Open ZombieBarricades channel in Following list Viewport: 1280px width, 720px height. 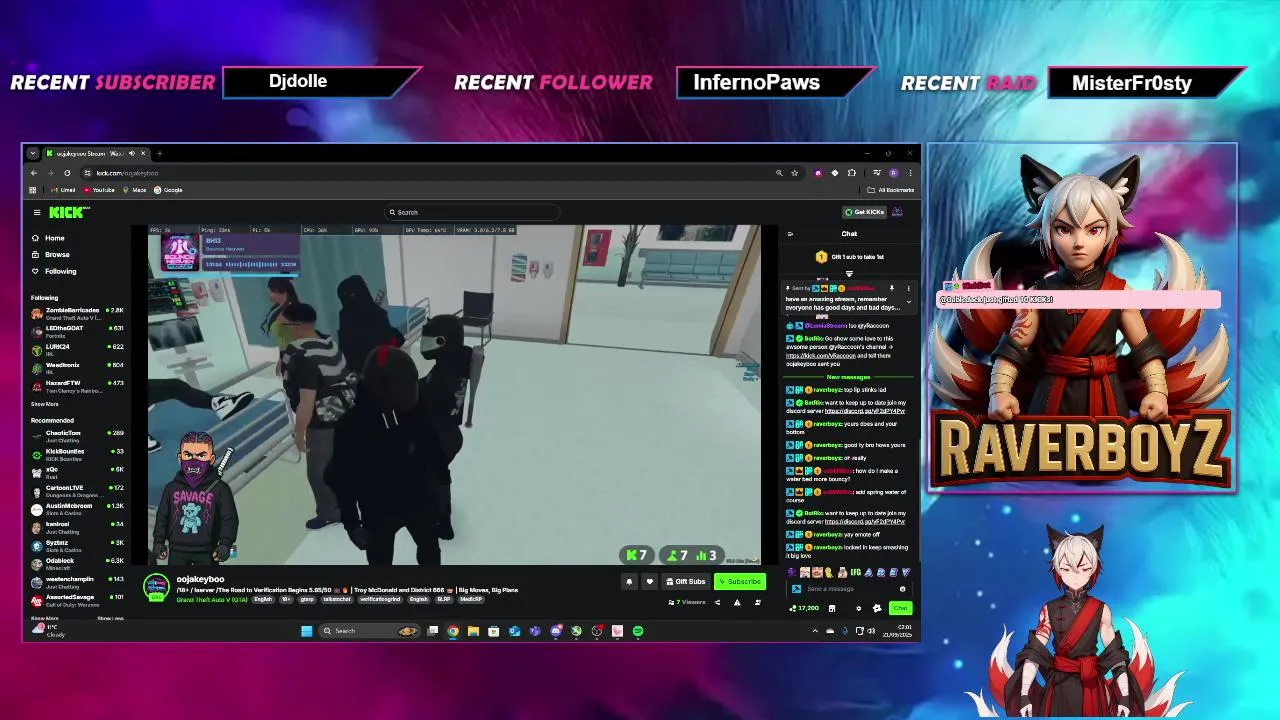pyautogui.click(x=78, y=313)
